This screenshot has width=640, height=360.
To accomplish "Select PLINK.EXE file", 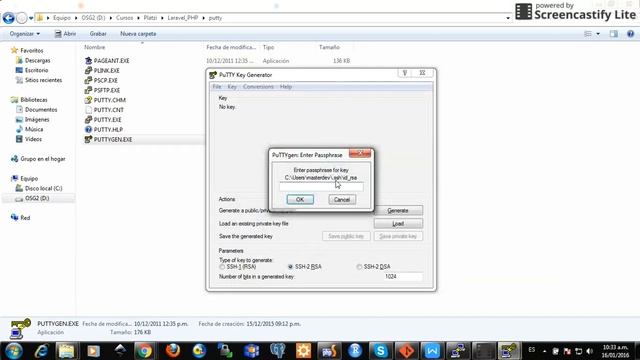I will (107, 70).
